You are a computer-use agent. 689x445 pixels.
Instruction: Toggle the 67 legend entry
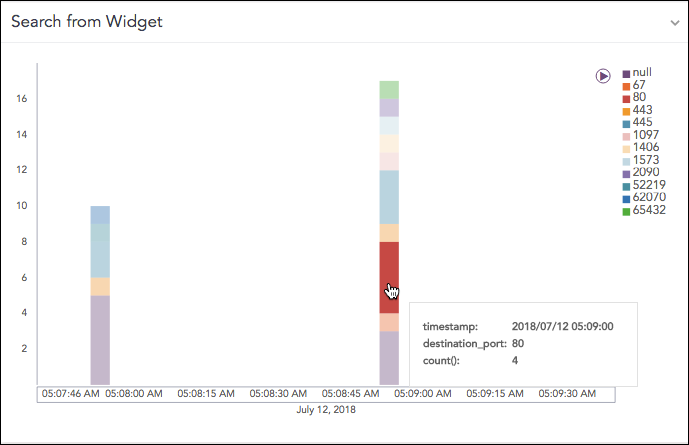tap(639, 85)
